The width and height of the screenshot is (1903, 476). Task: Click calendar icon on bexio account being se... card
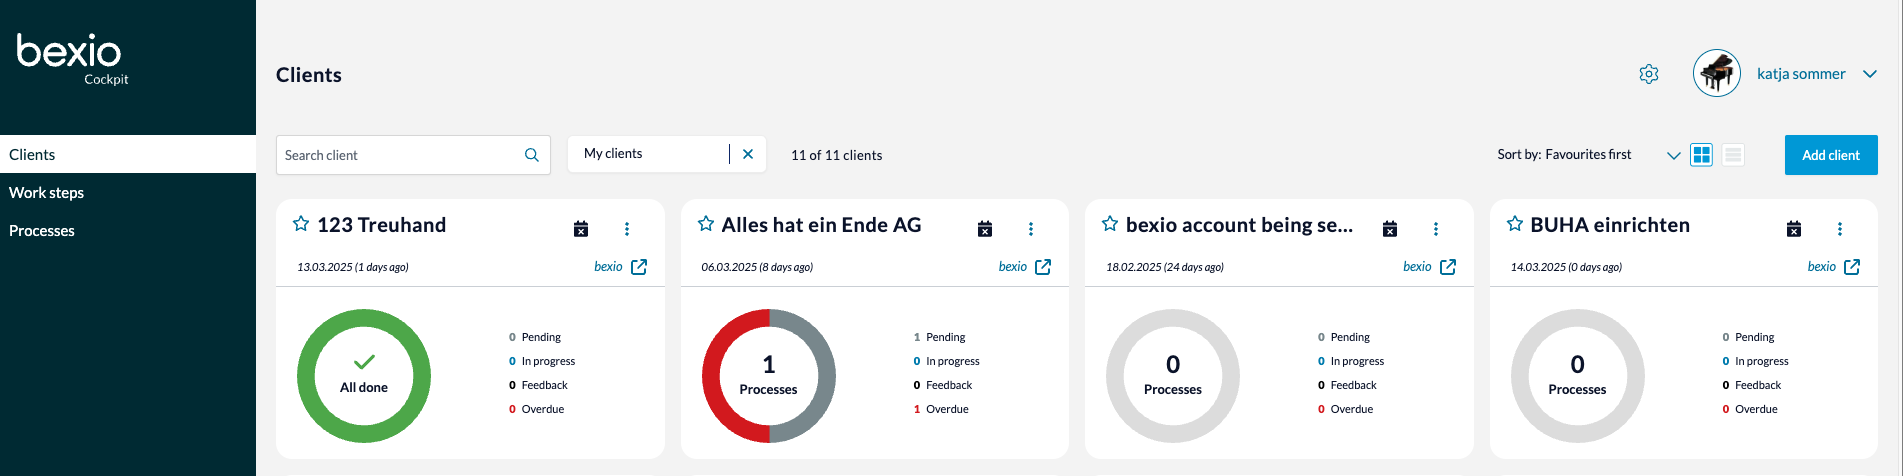(x=1390, y=229)
